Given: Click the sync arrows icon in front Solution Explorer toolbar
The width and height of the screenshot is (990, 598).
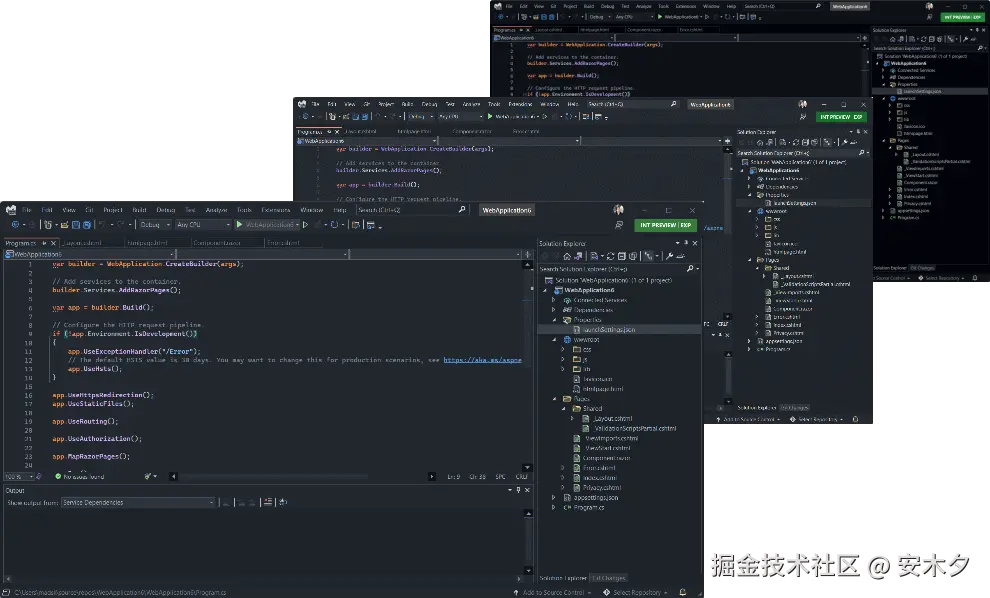Looking at the screenshot, I should click(611, 256).
